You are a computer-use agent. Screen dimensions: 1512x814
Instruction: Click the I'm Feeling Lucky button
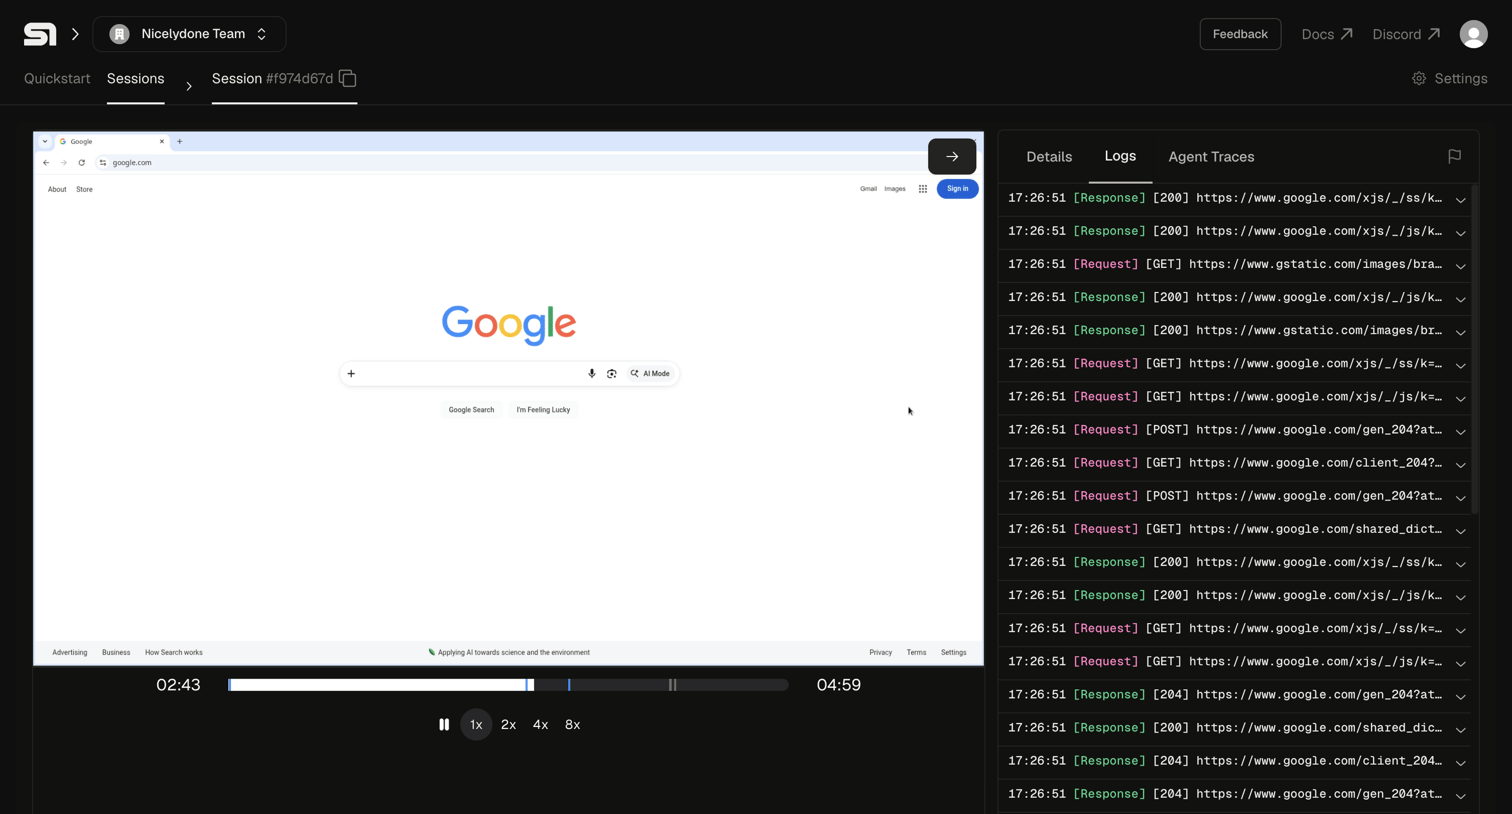click(543, 410)
